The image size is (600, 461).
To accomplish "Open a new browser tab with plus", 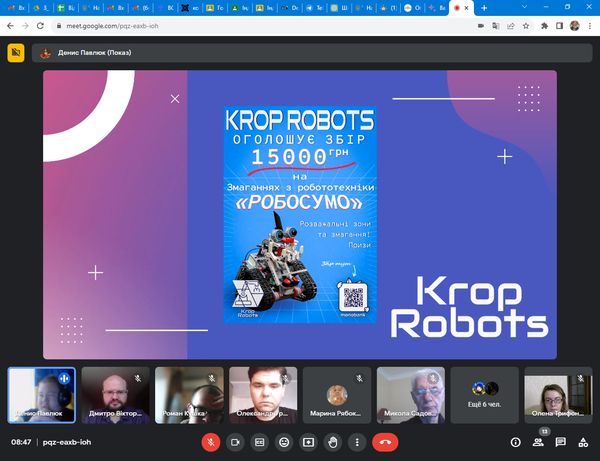I will (x=484, y=8).
